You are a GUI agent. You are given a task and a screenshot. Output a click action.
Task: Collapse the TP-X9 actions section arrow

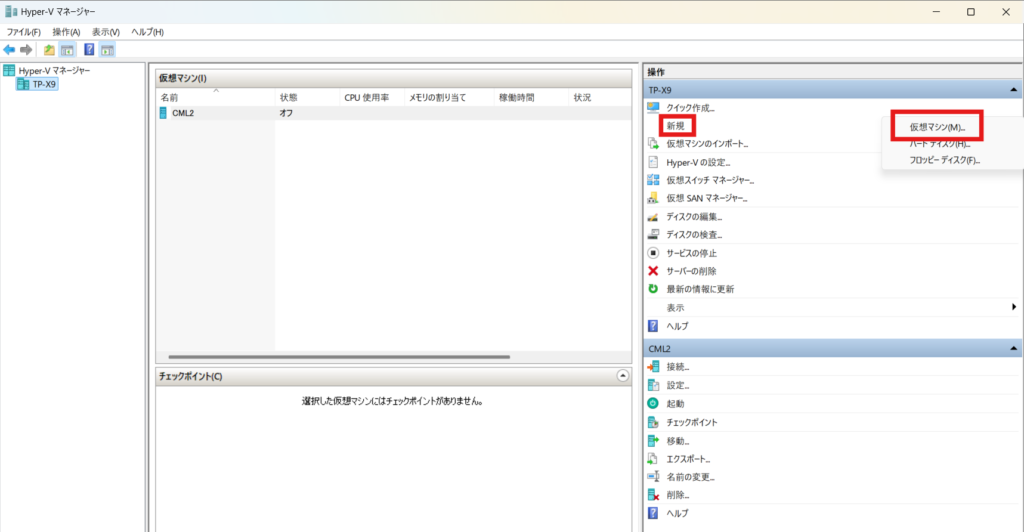click(x=1013, y=90)
